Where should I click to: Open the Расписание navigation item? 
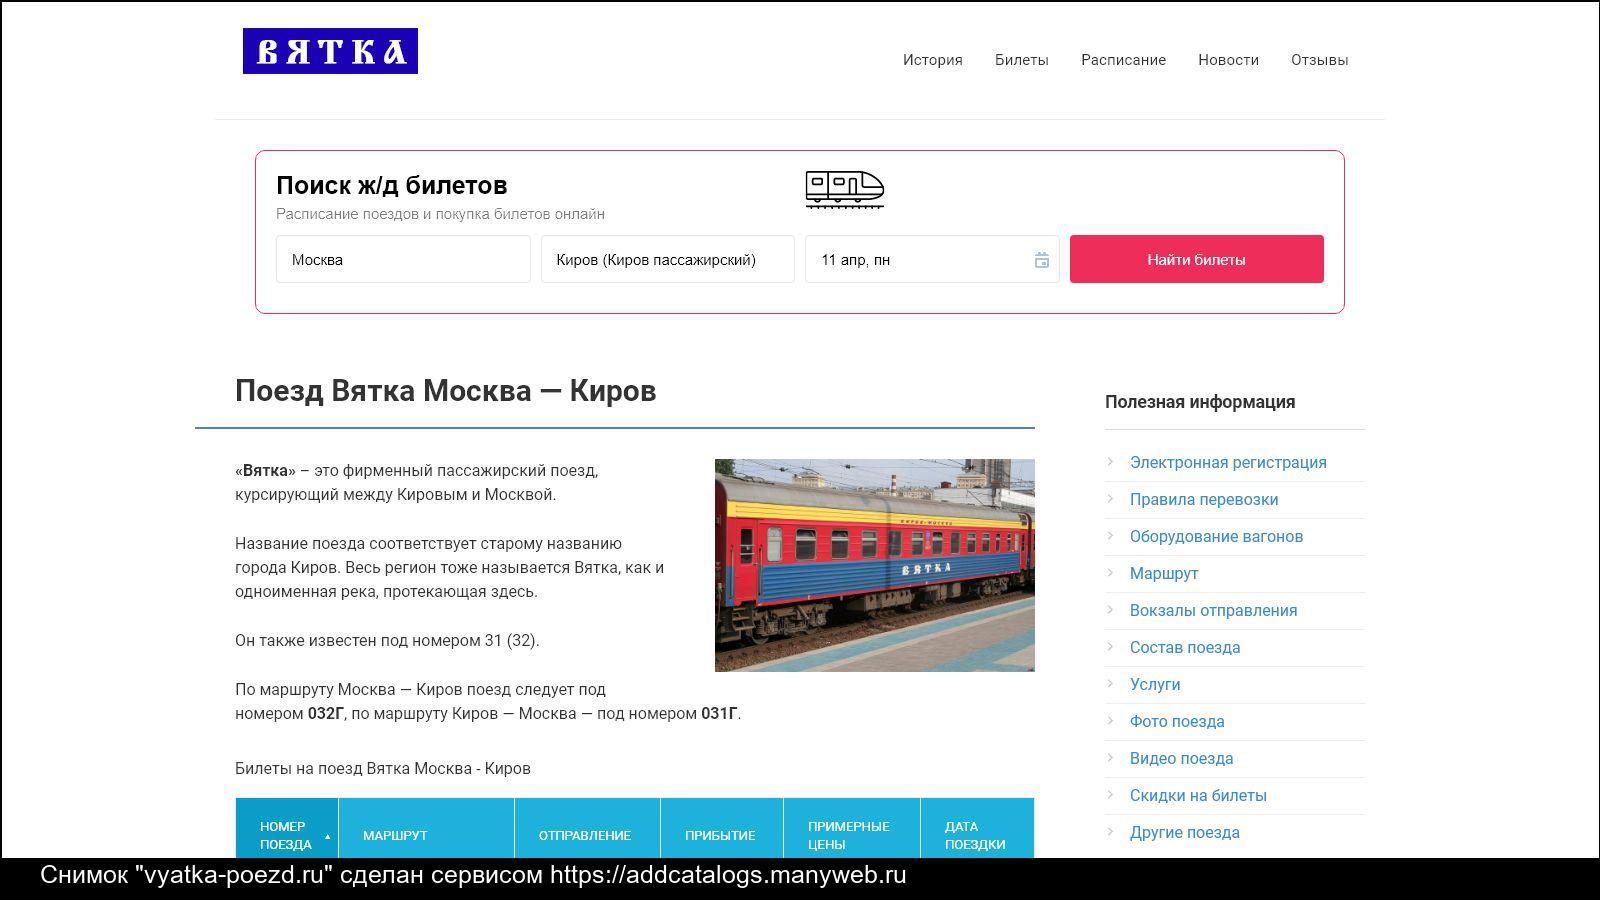pyautogui.click(x=1123, y=60)
